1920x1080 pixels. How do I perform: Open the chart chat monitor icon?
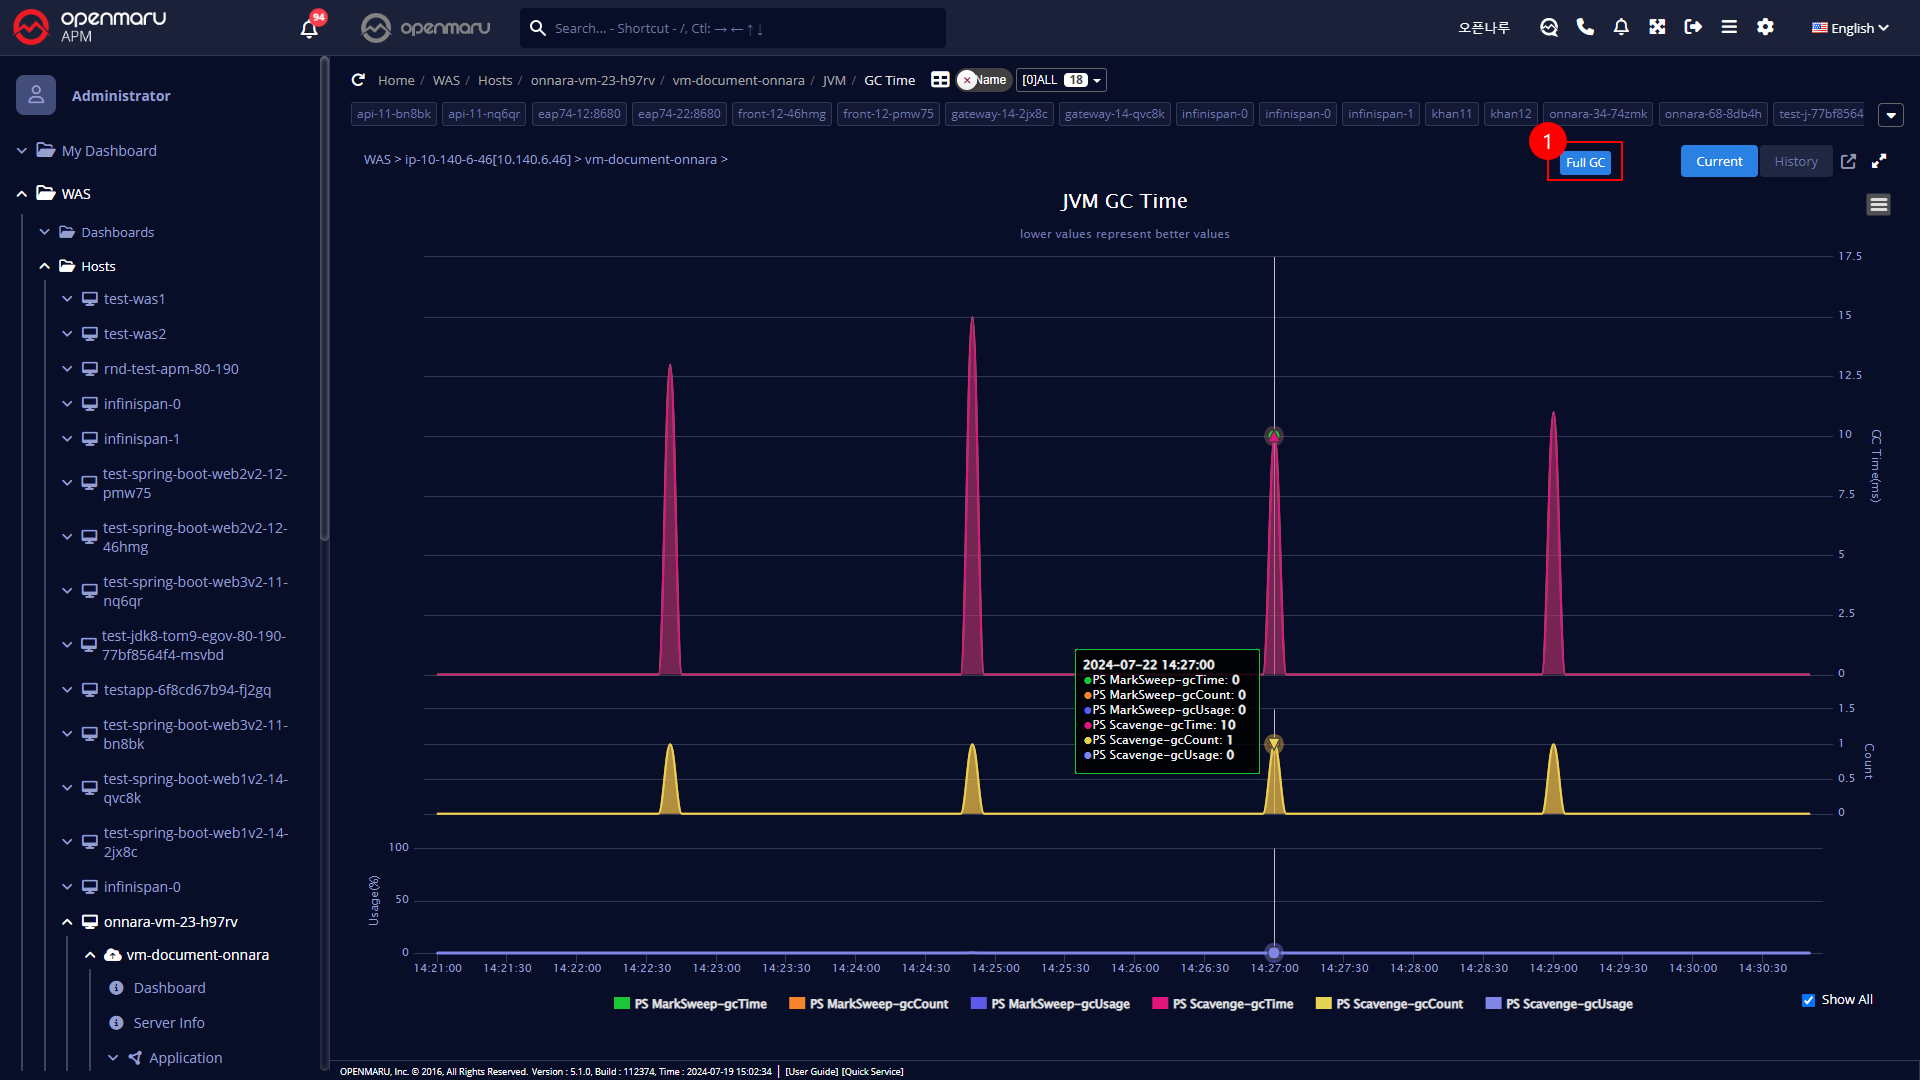pyautogui.click(x=1549, y=27)
